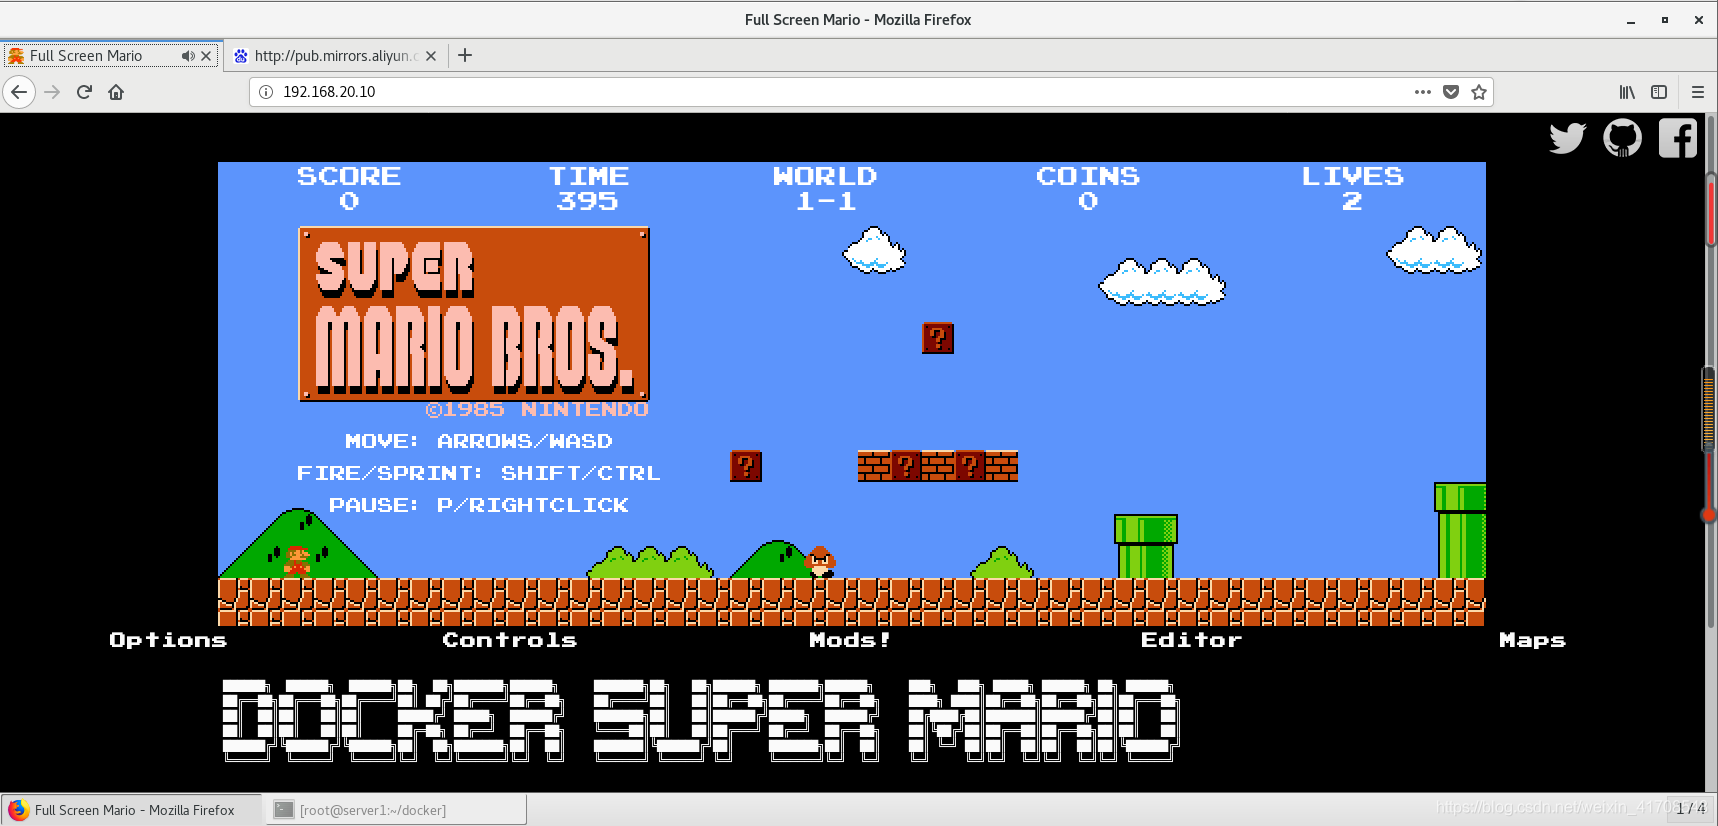Image resolution: width=1718 pixels, height=826 pixels.
Task: Close the pub.mirrors.aliyun tab
Action: click(431, 56)
